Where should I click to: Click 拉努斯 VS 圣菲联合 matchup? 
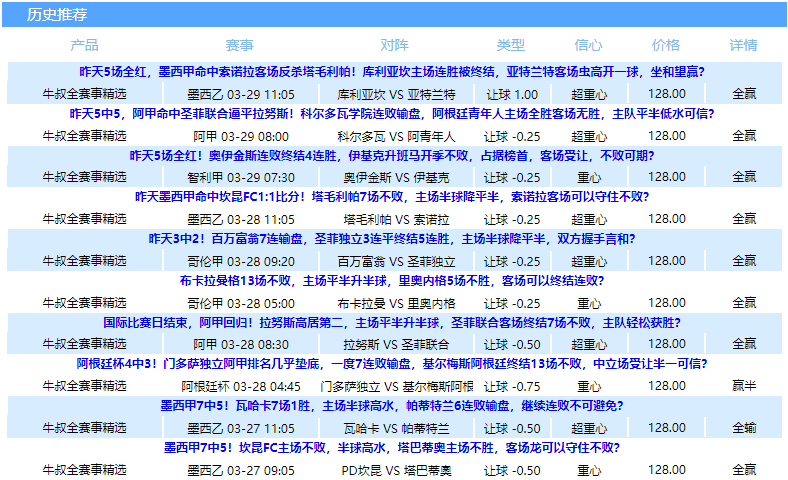pos(397,345)
